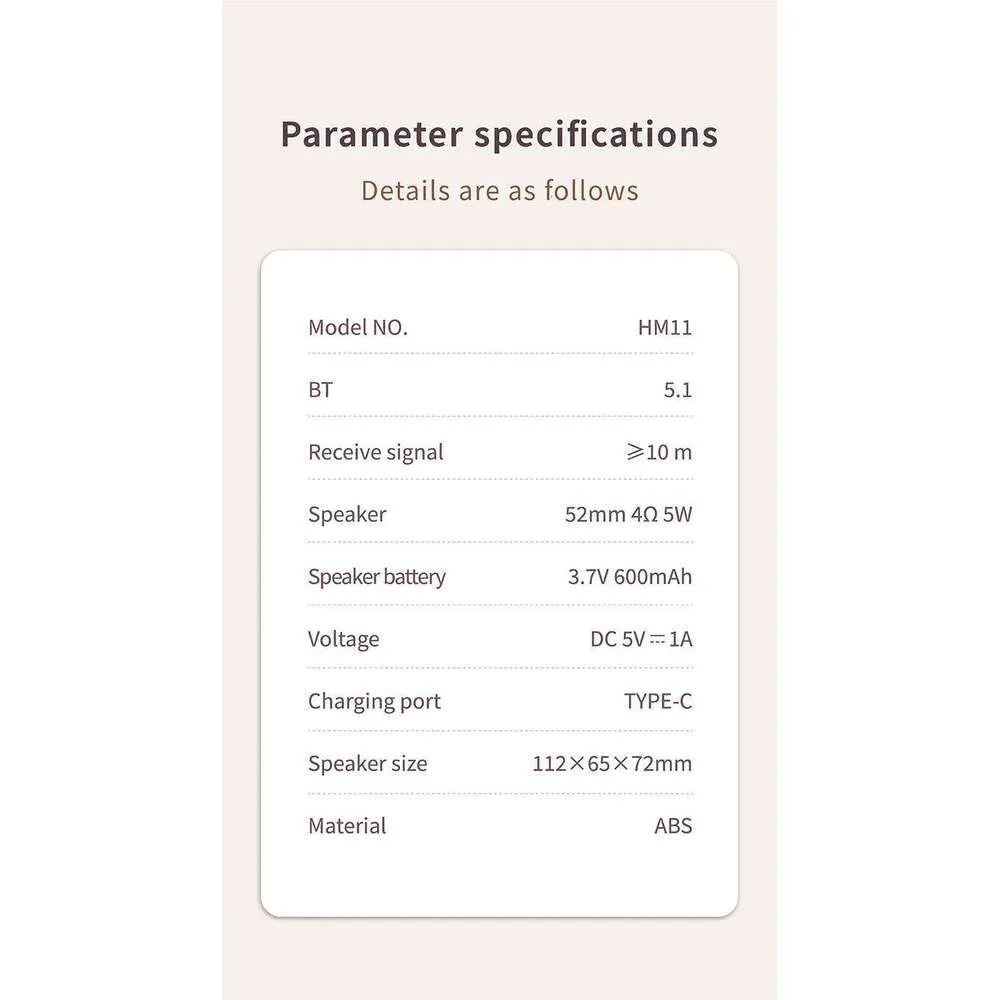Click the ABS material value

pos(673,826)
